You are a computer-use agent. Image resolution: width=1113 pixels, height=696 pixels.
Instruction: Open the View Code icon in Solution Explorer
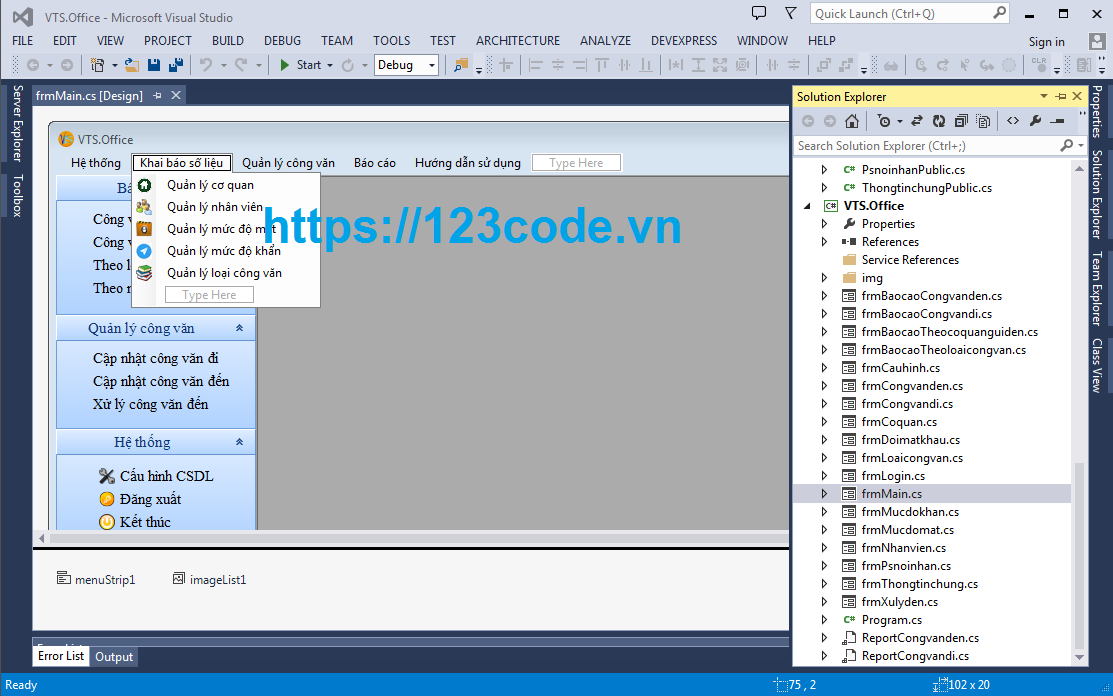[x=1011, y=120]
